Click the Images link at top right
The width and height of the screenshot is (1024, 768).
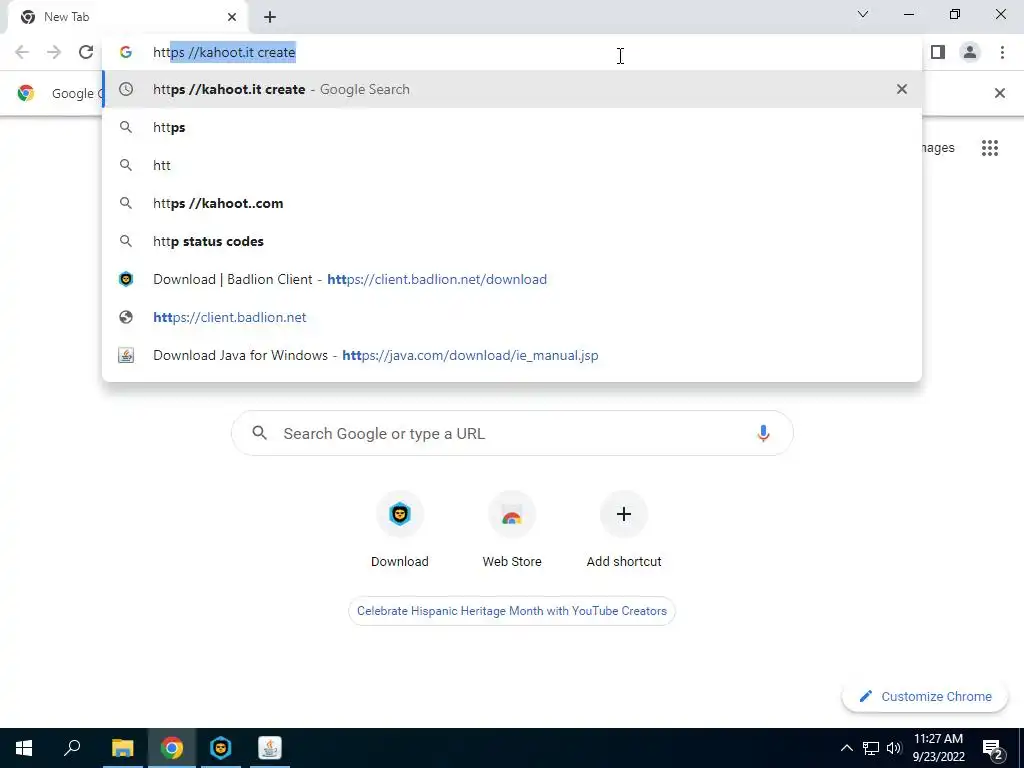pos(938,148)
